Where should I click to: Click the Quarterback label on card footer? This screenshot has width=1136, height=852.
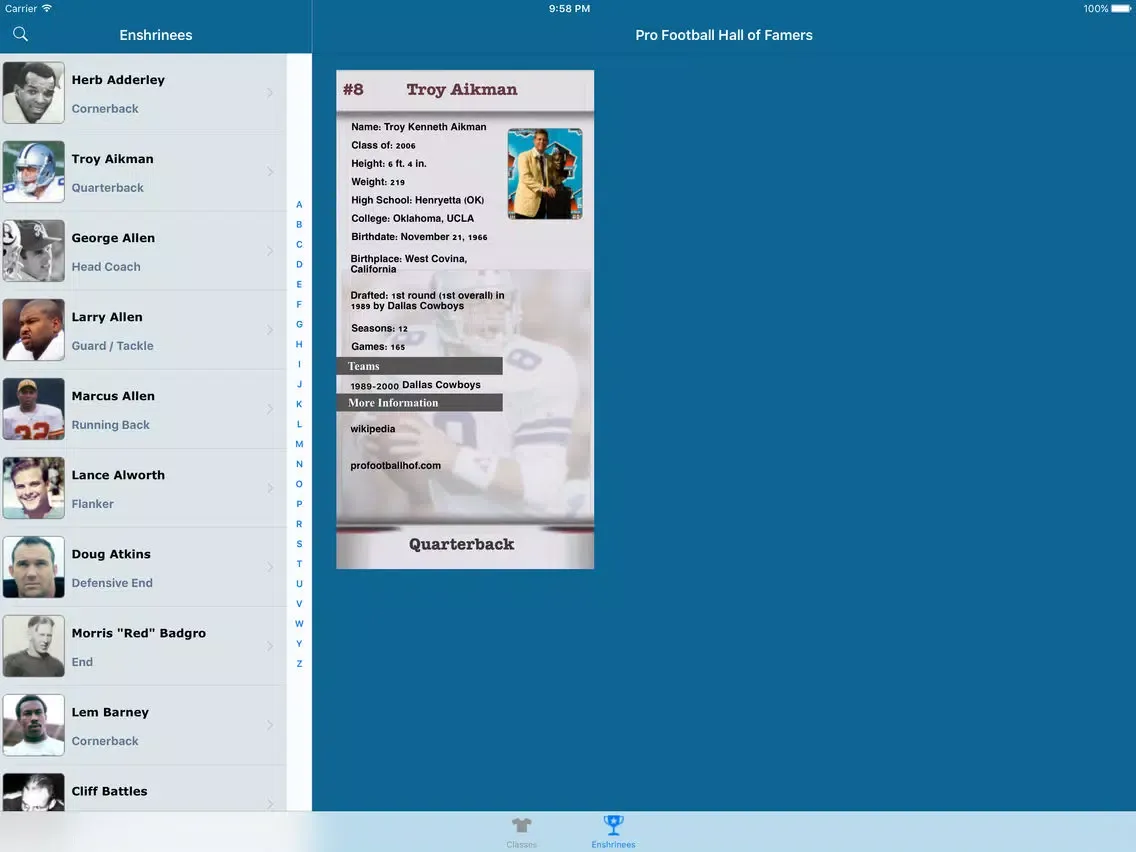click(x=462, y=544)
